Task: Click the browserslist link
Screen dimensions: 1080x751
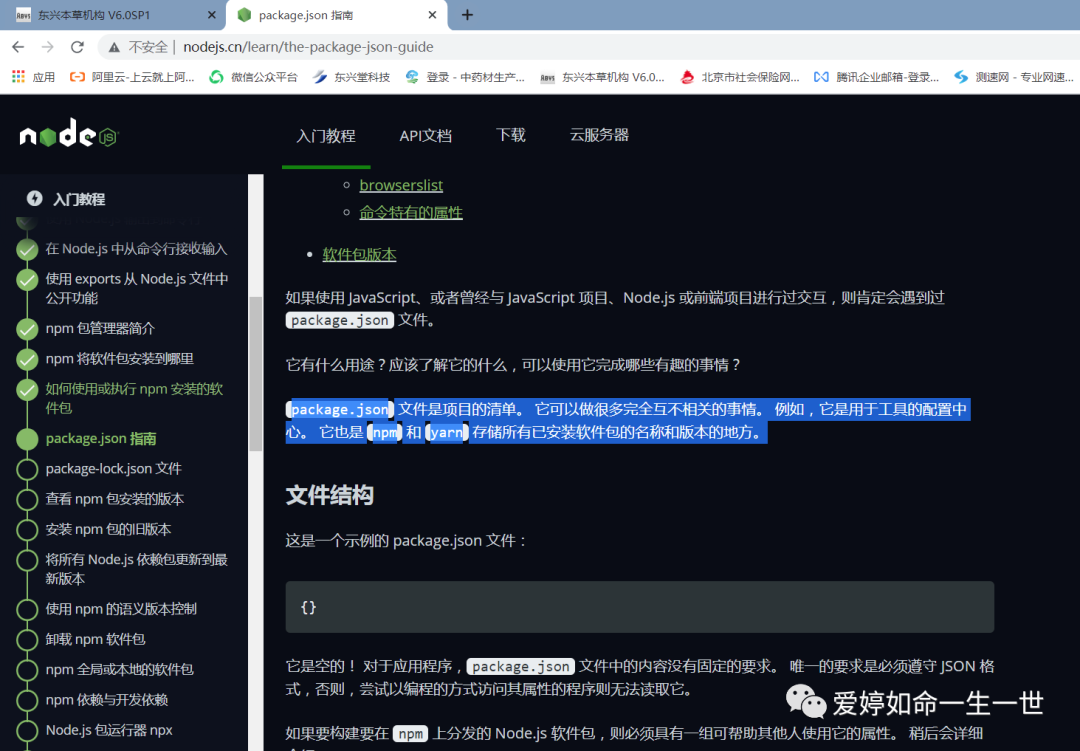Action: point(401,185)
